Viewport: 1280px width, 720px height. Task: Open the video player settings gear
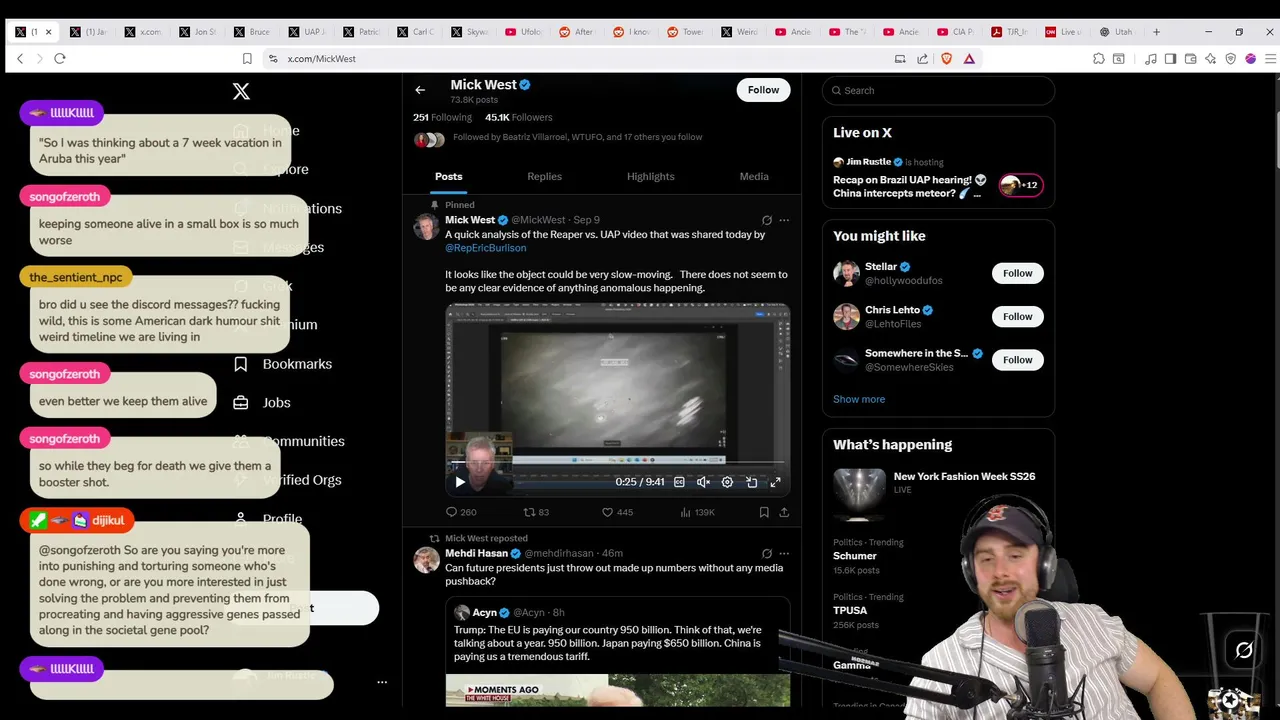pyautogui.click(x=727, y=482)
